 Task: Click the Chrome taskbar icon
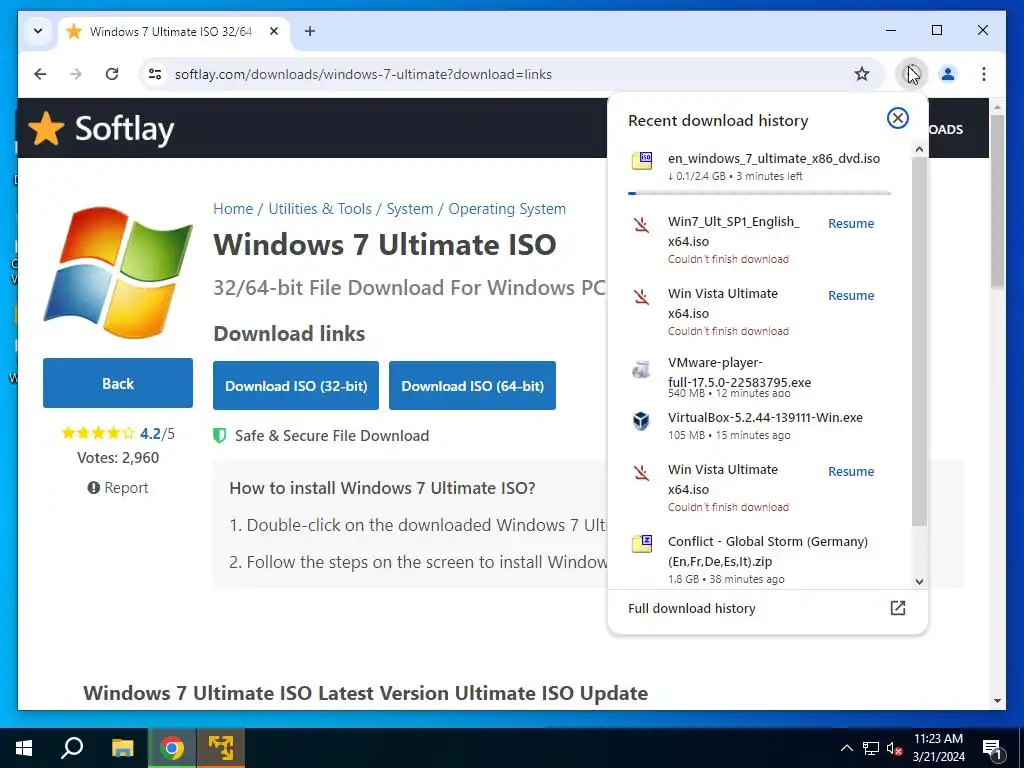tap(172, 748)
